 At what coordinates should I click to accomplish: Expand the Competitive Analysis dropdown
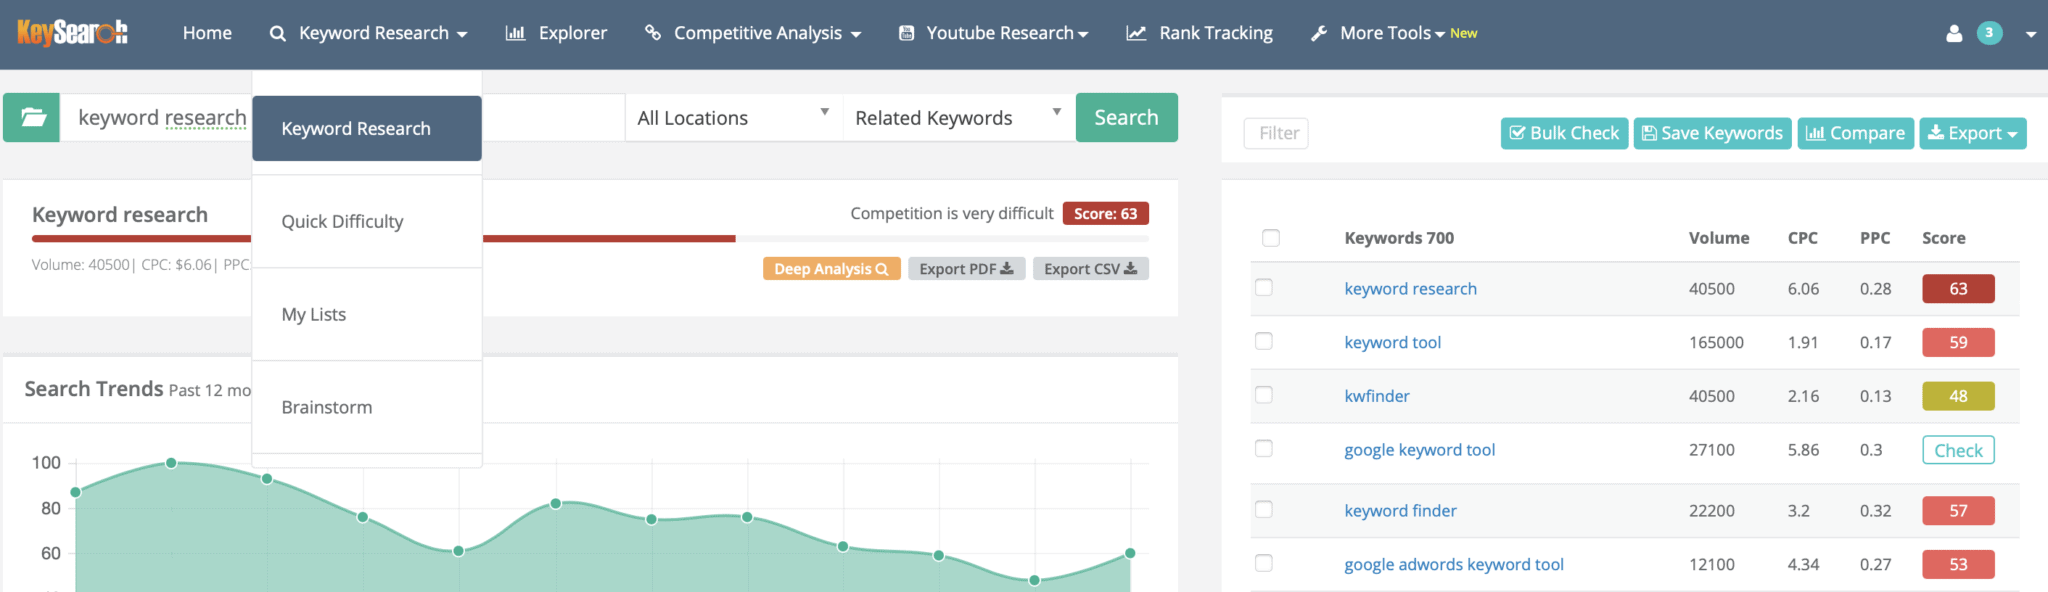tap(753, 33)
